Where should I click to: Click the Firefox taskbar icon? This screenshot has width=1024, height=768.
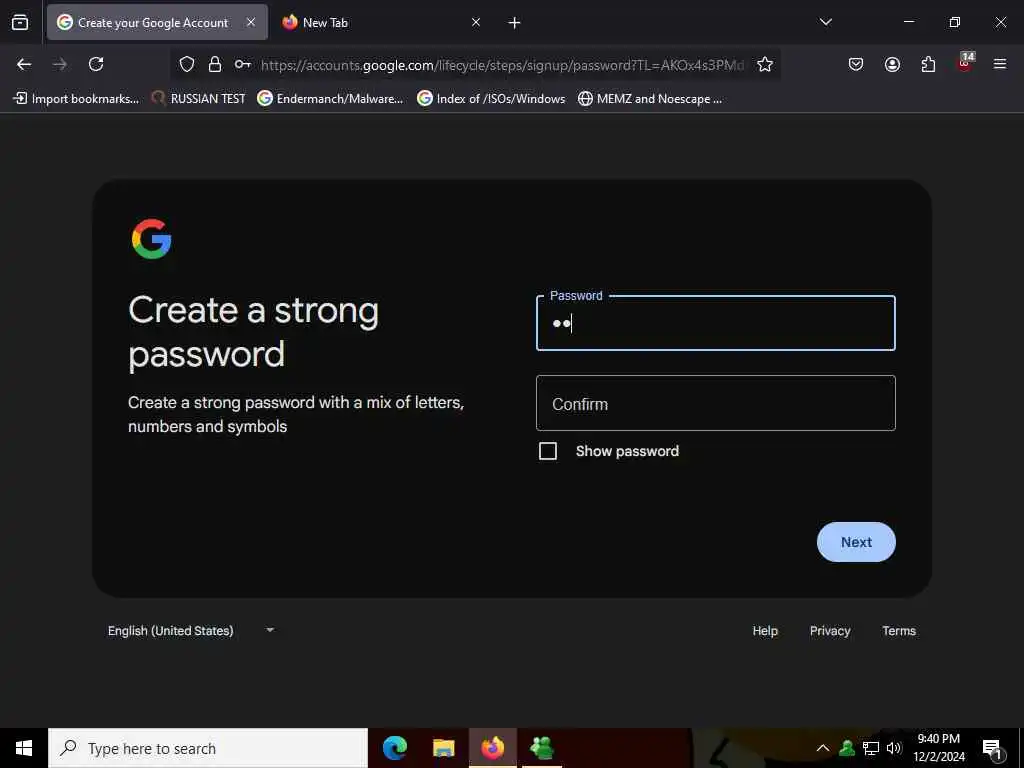(492, 748)
